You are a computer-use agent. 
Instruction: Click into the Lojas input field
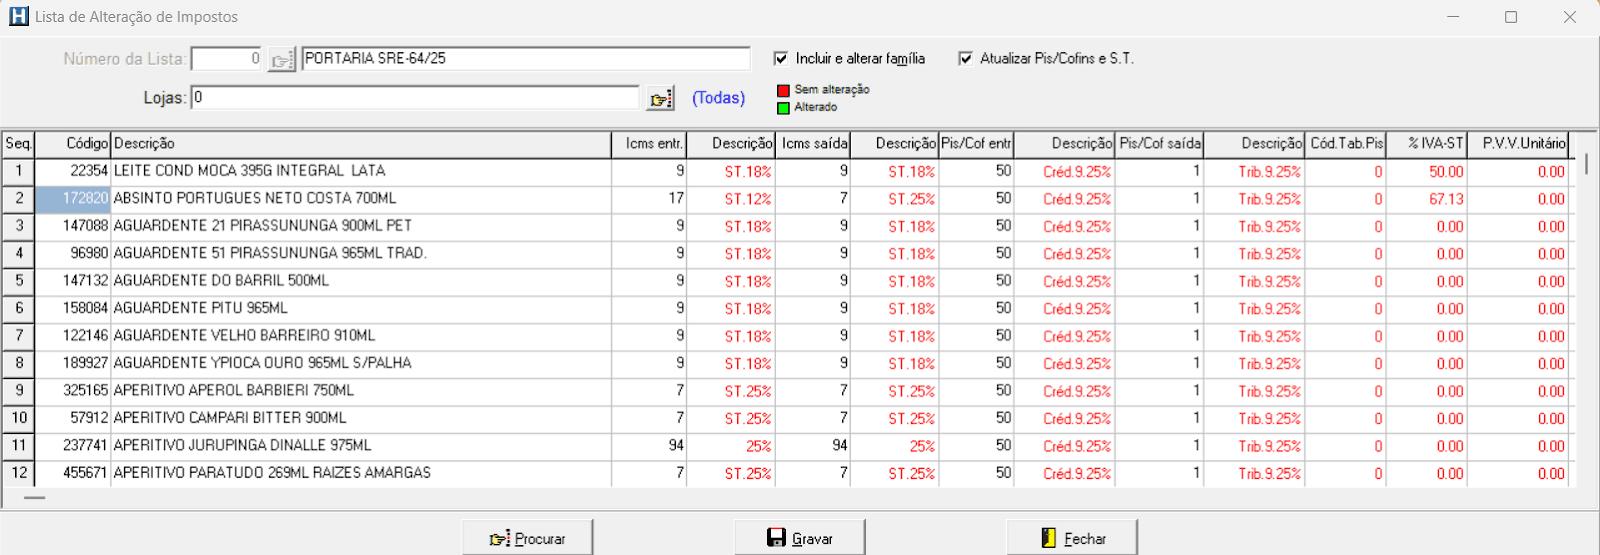coord(415,98)
